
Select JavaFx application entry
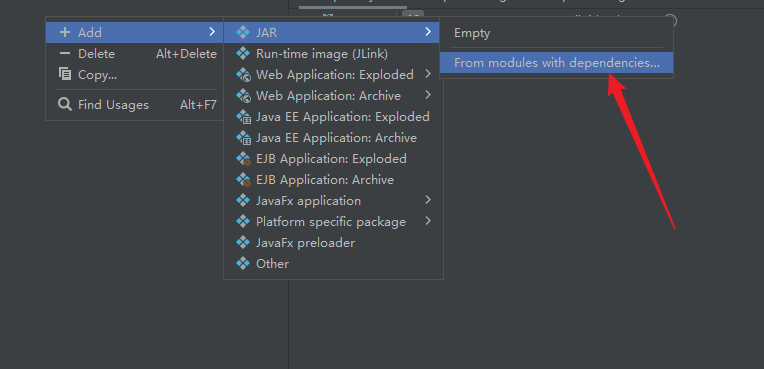(332, 200)
